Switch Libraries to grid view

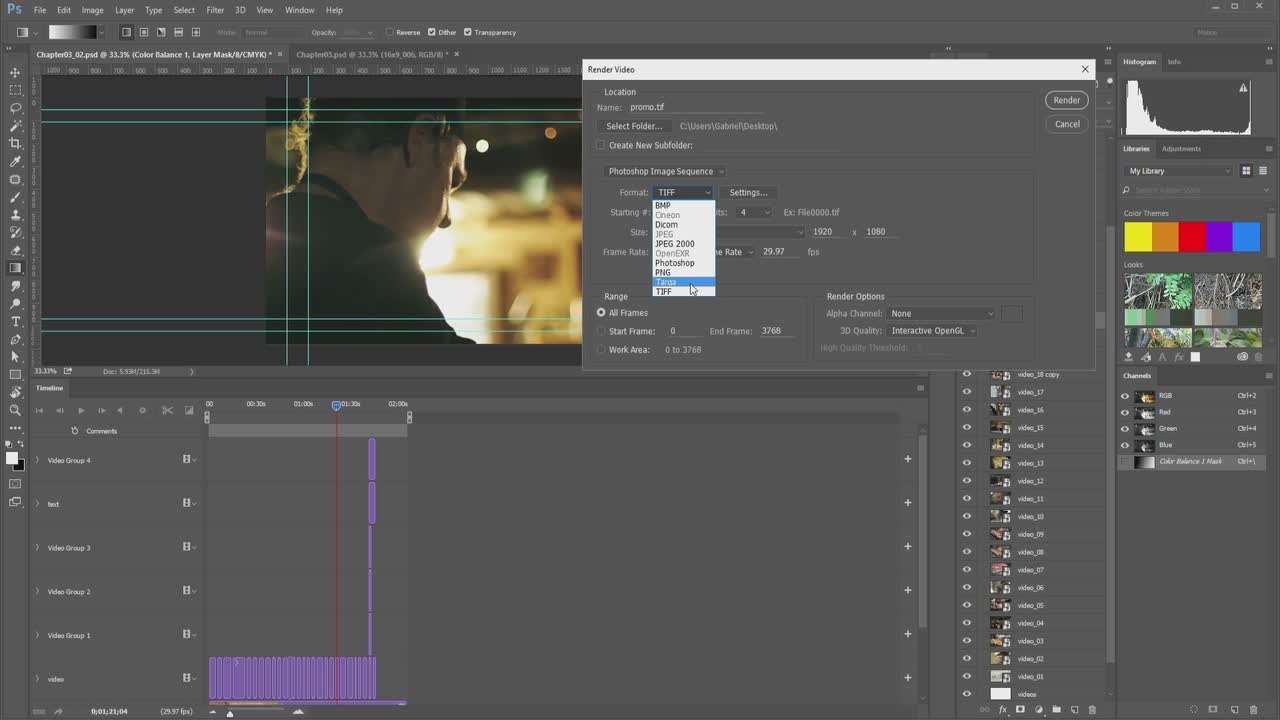(1247, 171)
